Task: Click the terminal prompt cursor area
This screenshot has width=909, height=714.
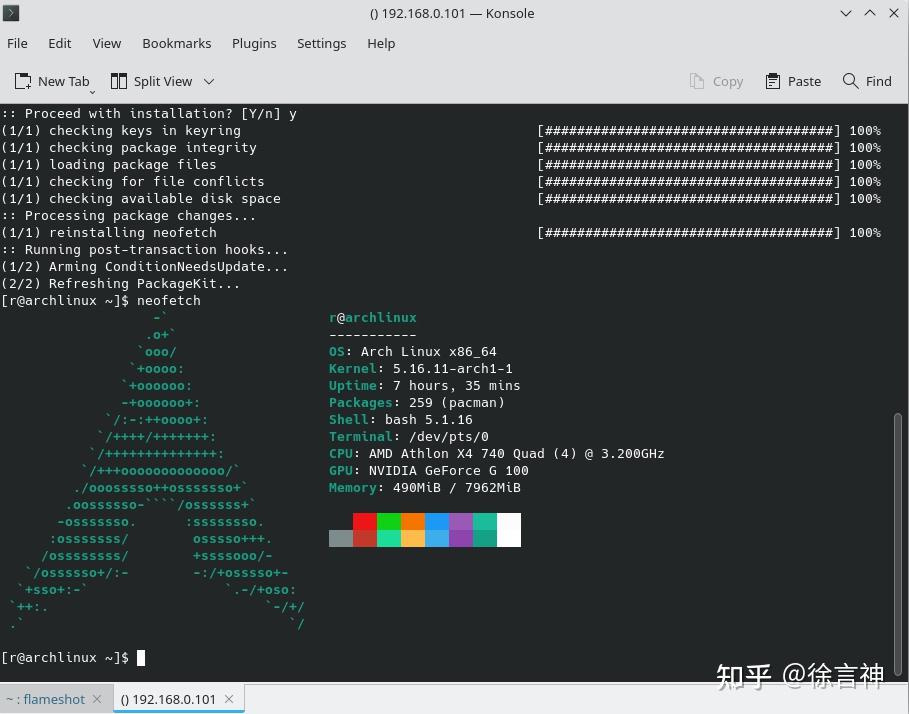Action: pyautogui.click(x=139, y=657)
